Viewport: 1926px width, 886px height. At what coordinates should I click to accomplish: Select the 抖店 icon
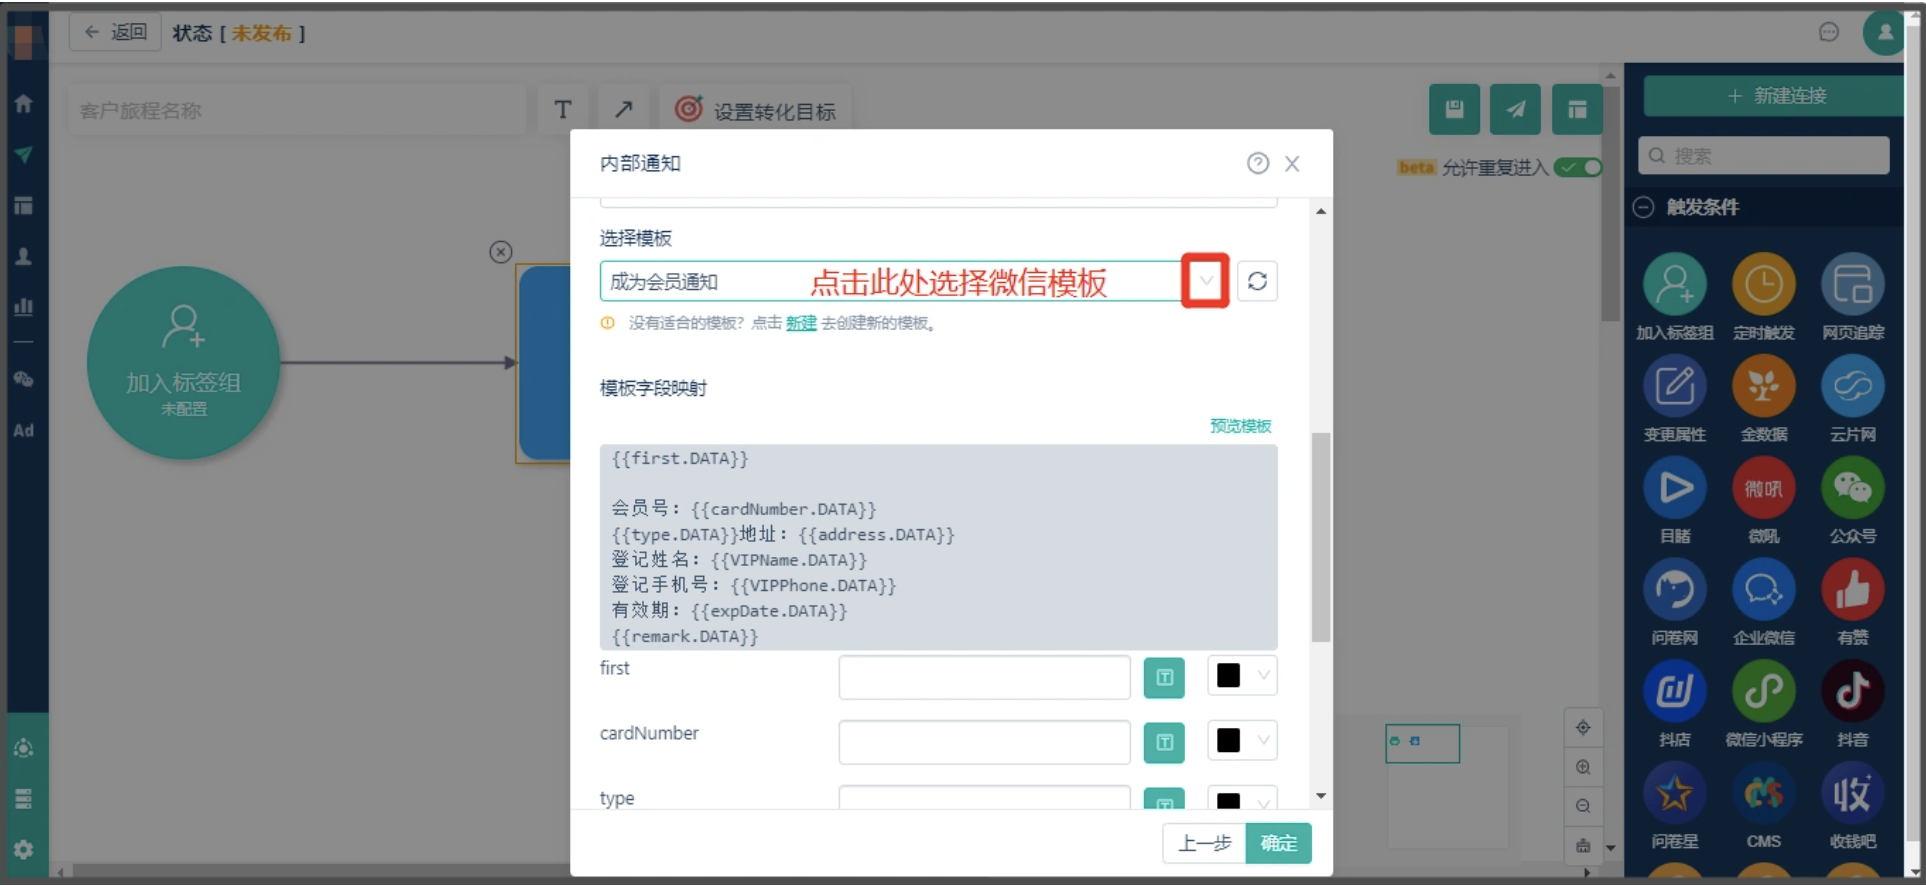[1674, 692]
